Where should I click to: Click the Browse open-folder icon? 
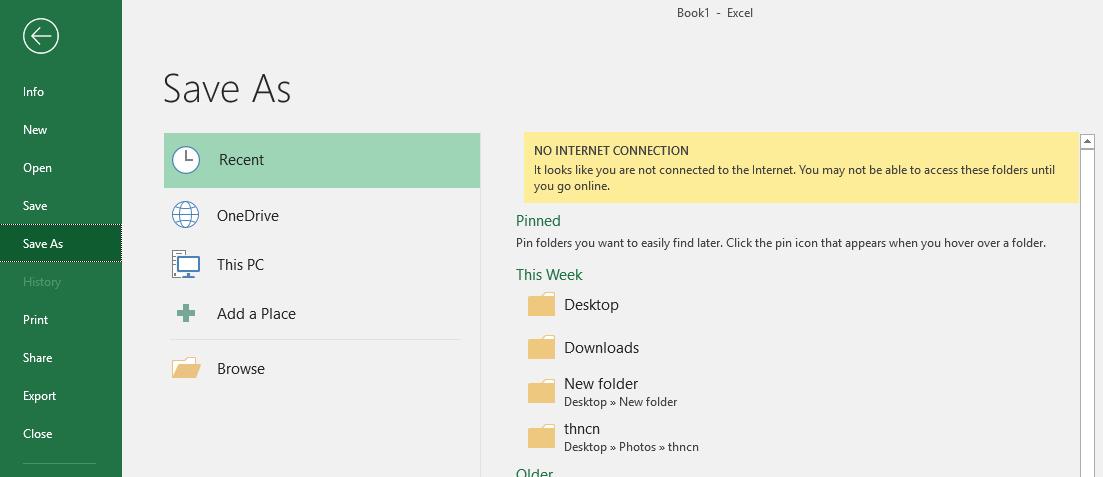click(x=186, y=368)
